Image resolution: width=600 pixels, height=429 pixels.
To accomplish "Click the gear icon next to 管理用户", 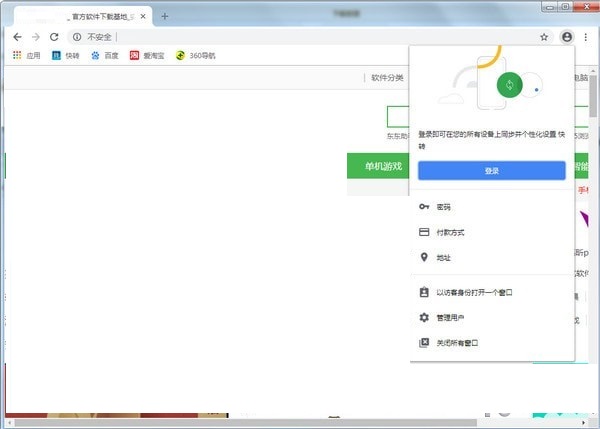I will [424, 317].
